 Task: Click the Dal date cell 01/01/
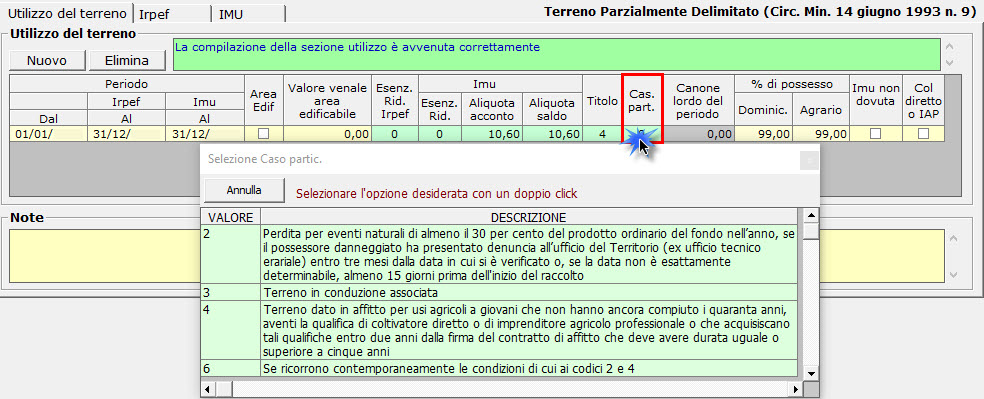coord(47,133)
